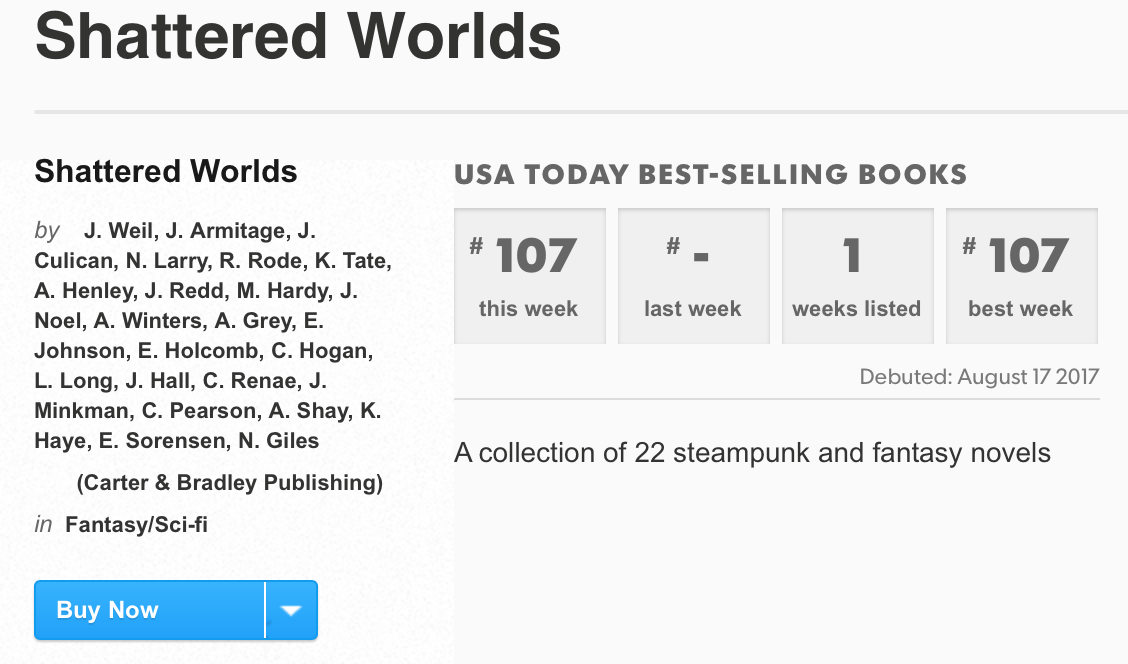Click author K. Tate's name
Image resolution: width=1128 pixels, height=664 pixels.
pyautogui.click(x=353, y=261)
